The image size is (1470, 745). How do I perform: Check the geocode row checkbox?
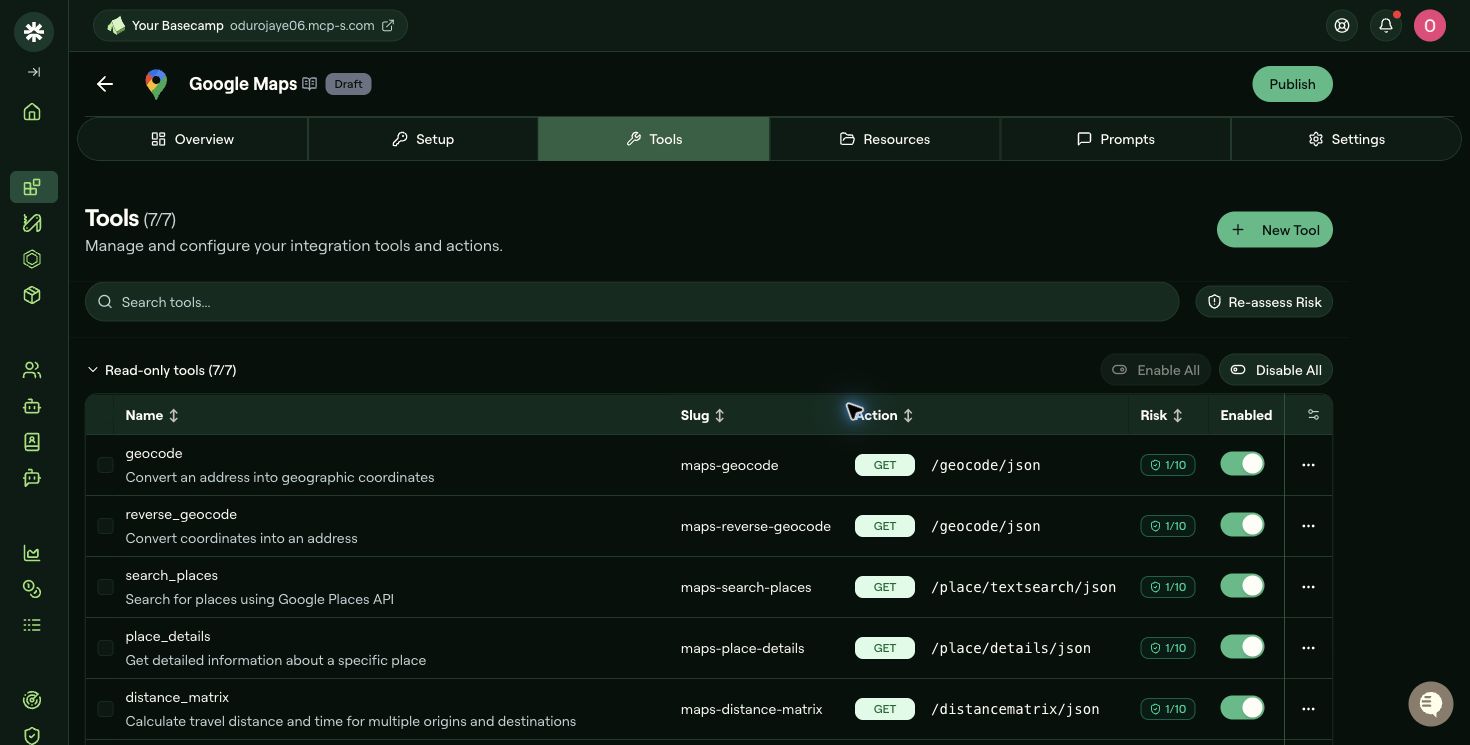click(105, 465)
